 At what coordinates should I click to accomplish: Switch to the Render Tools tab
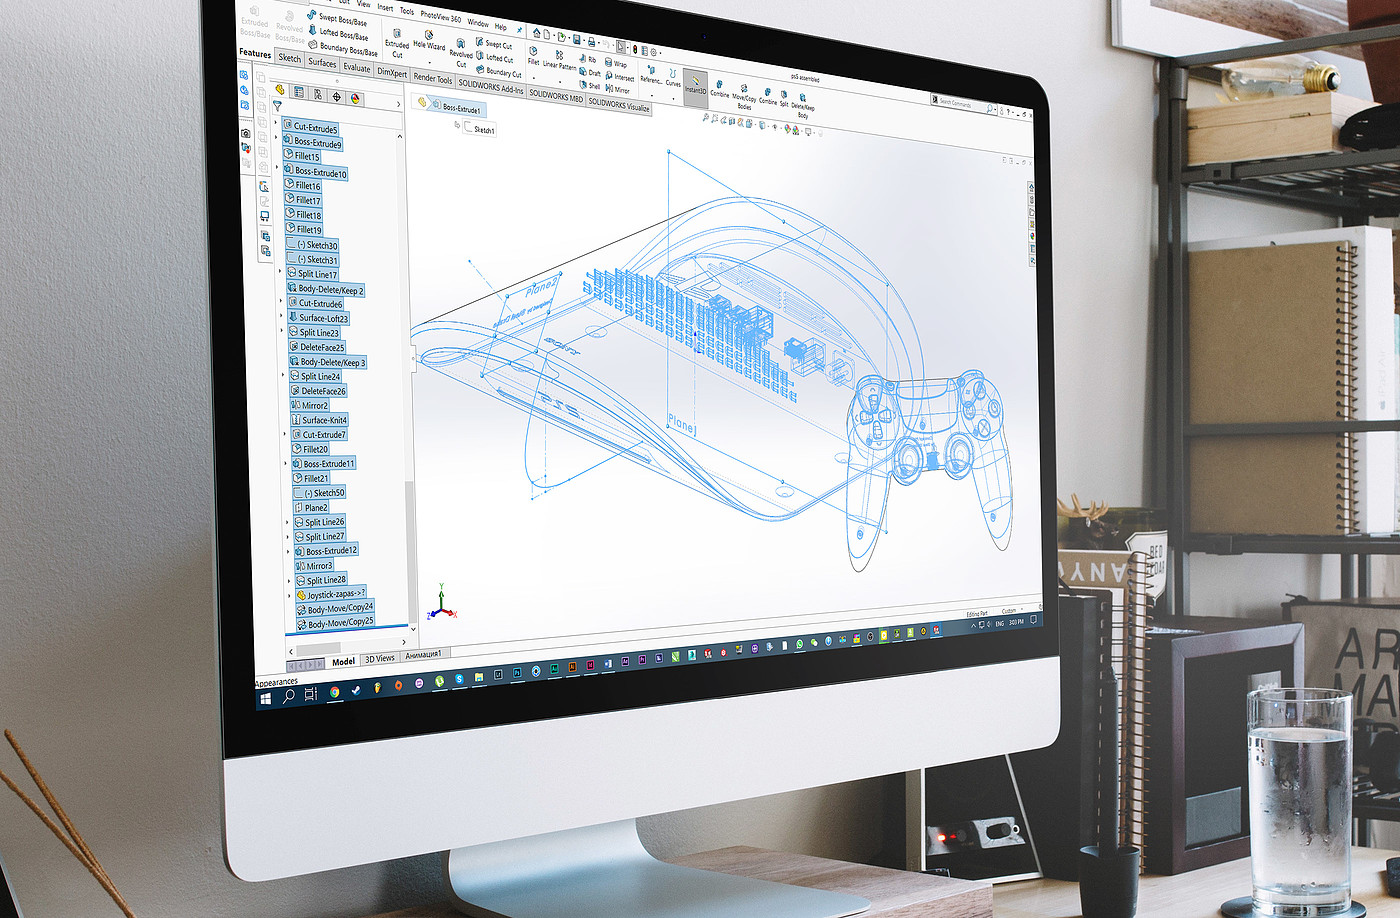pos(433,78)
